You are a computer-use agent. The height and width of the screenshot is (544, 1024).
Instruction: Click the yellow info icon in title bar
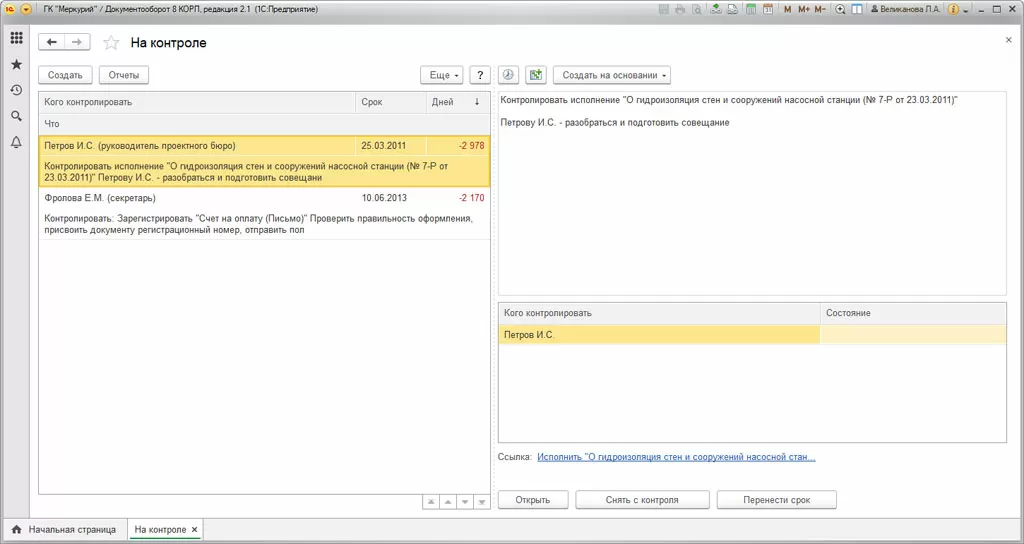953,10
